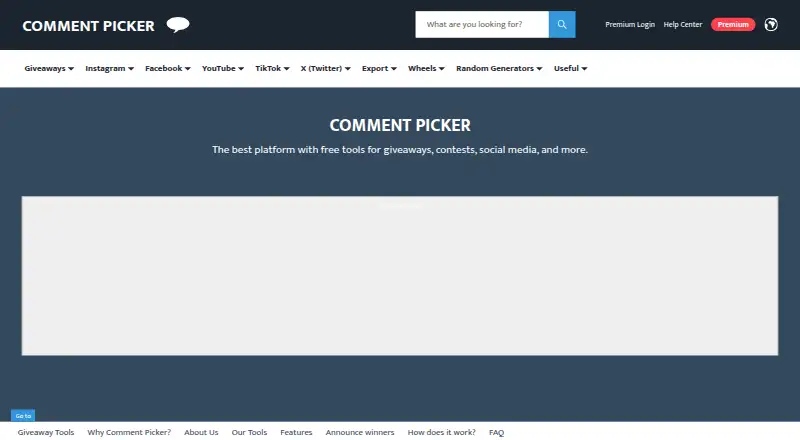Open the globe language selector icon
Viewport: 800px width, 440px height.
click(771, 25)
